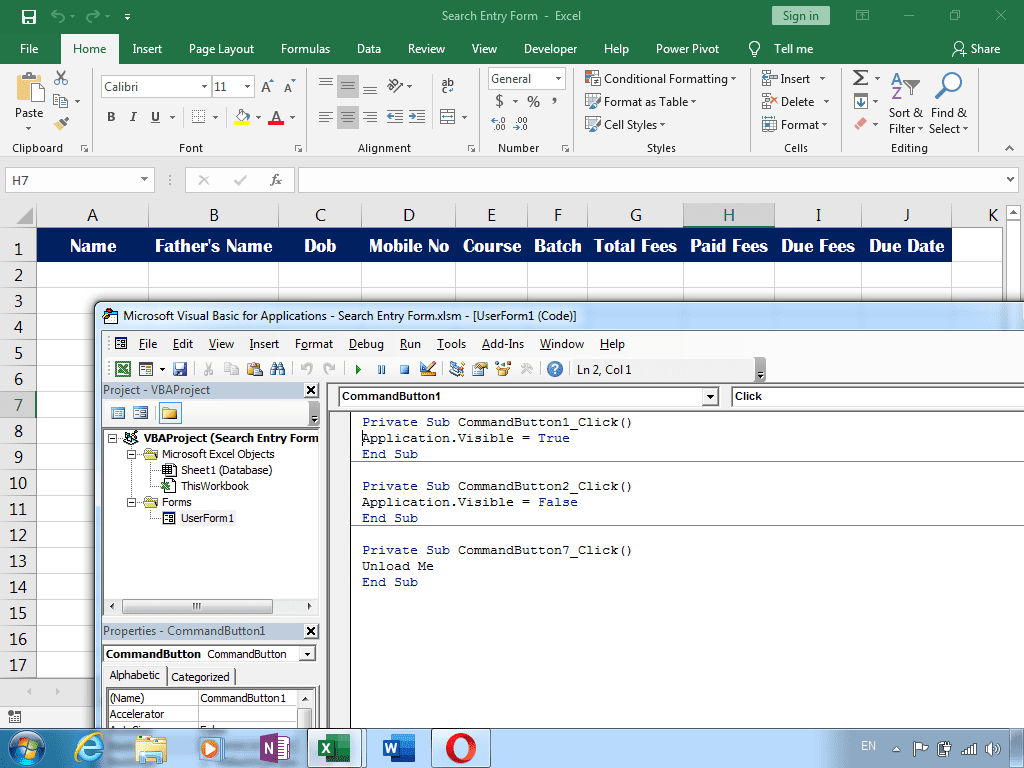Click the AutoSum sigma icon
This screenshot has width=1024, height=768.
pyautogui.click(x=861, y=78)
